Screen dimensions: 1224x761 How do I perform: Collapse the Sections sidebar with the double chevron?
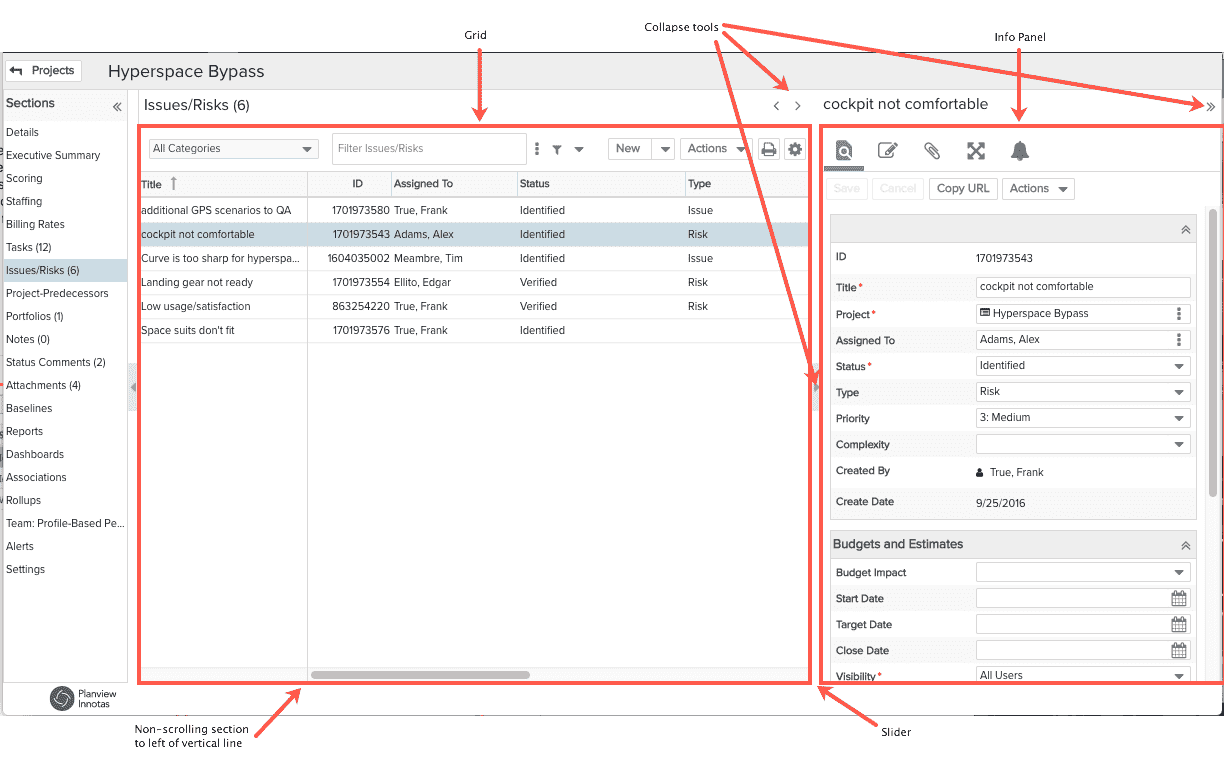pyautogui.click(x=116, y=106)
